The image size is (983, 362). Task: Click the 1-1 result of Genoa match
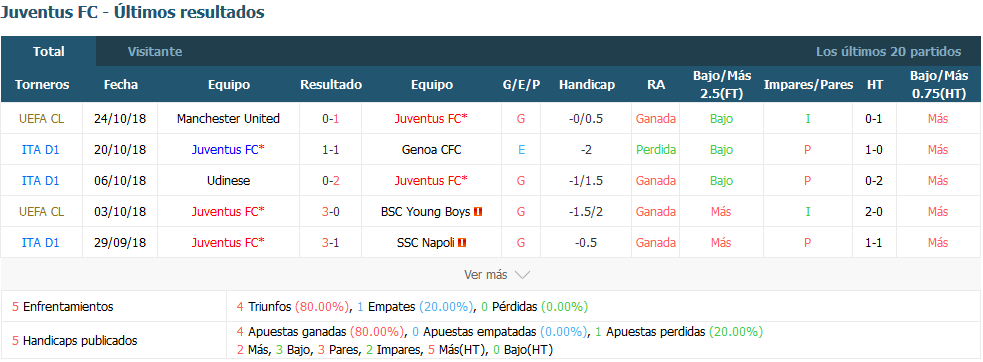point(330,150)
